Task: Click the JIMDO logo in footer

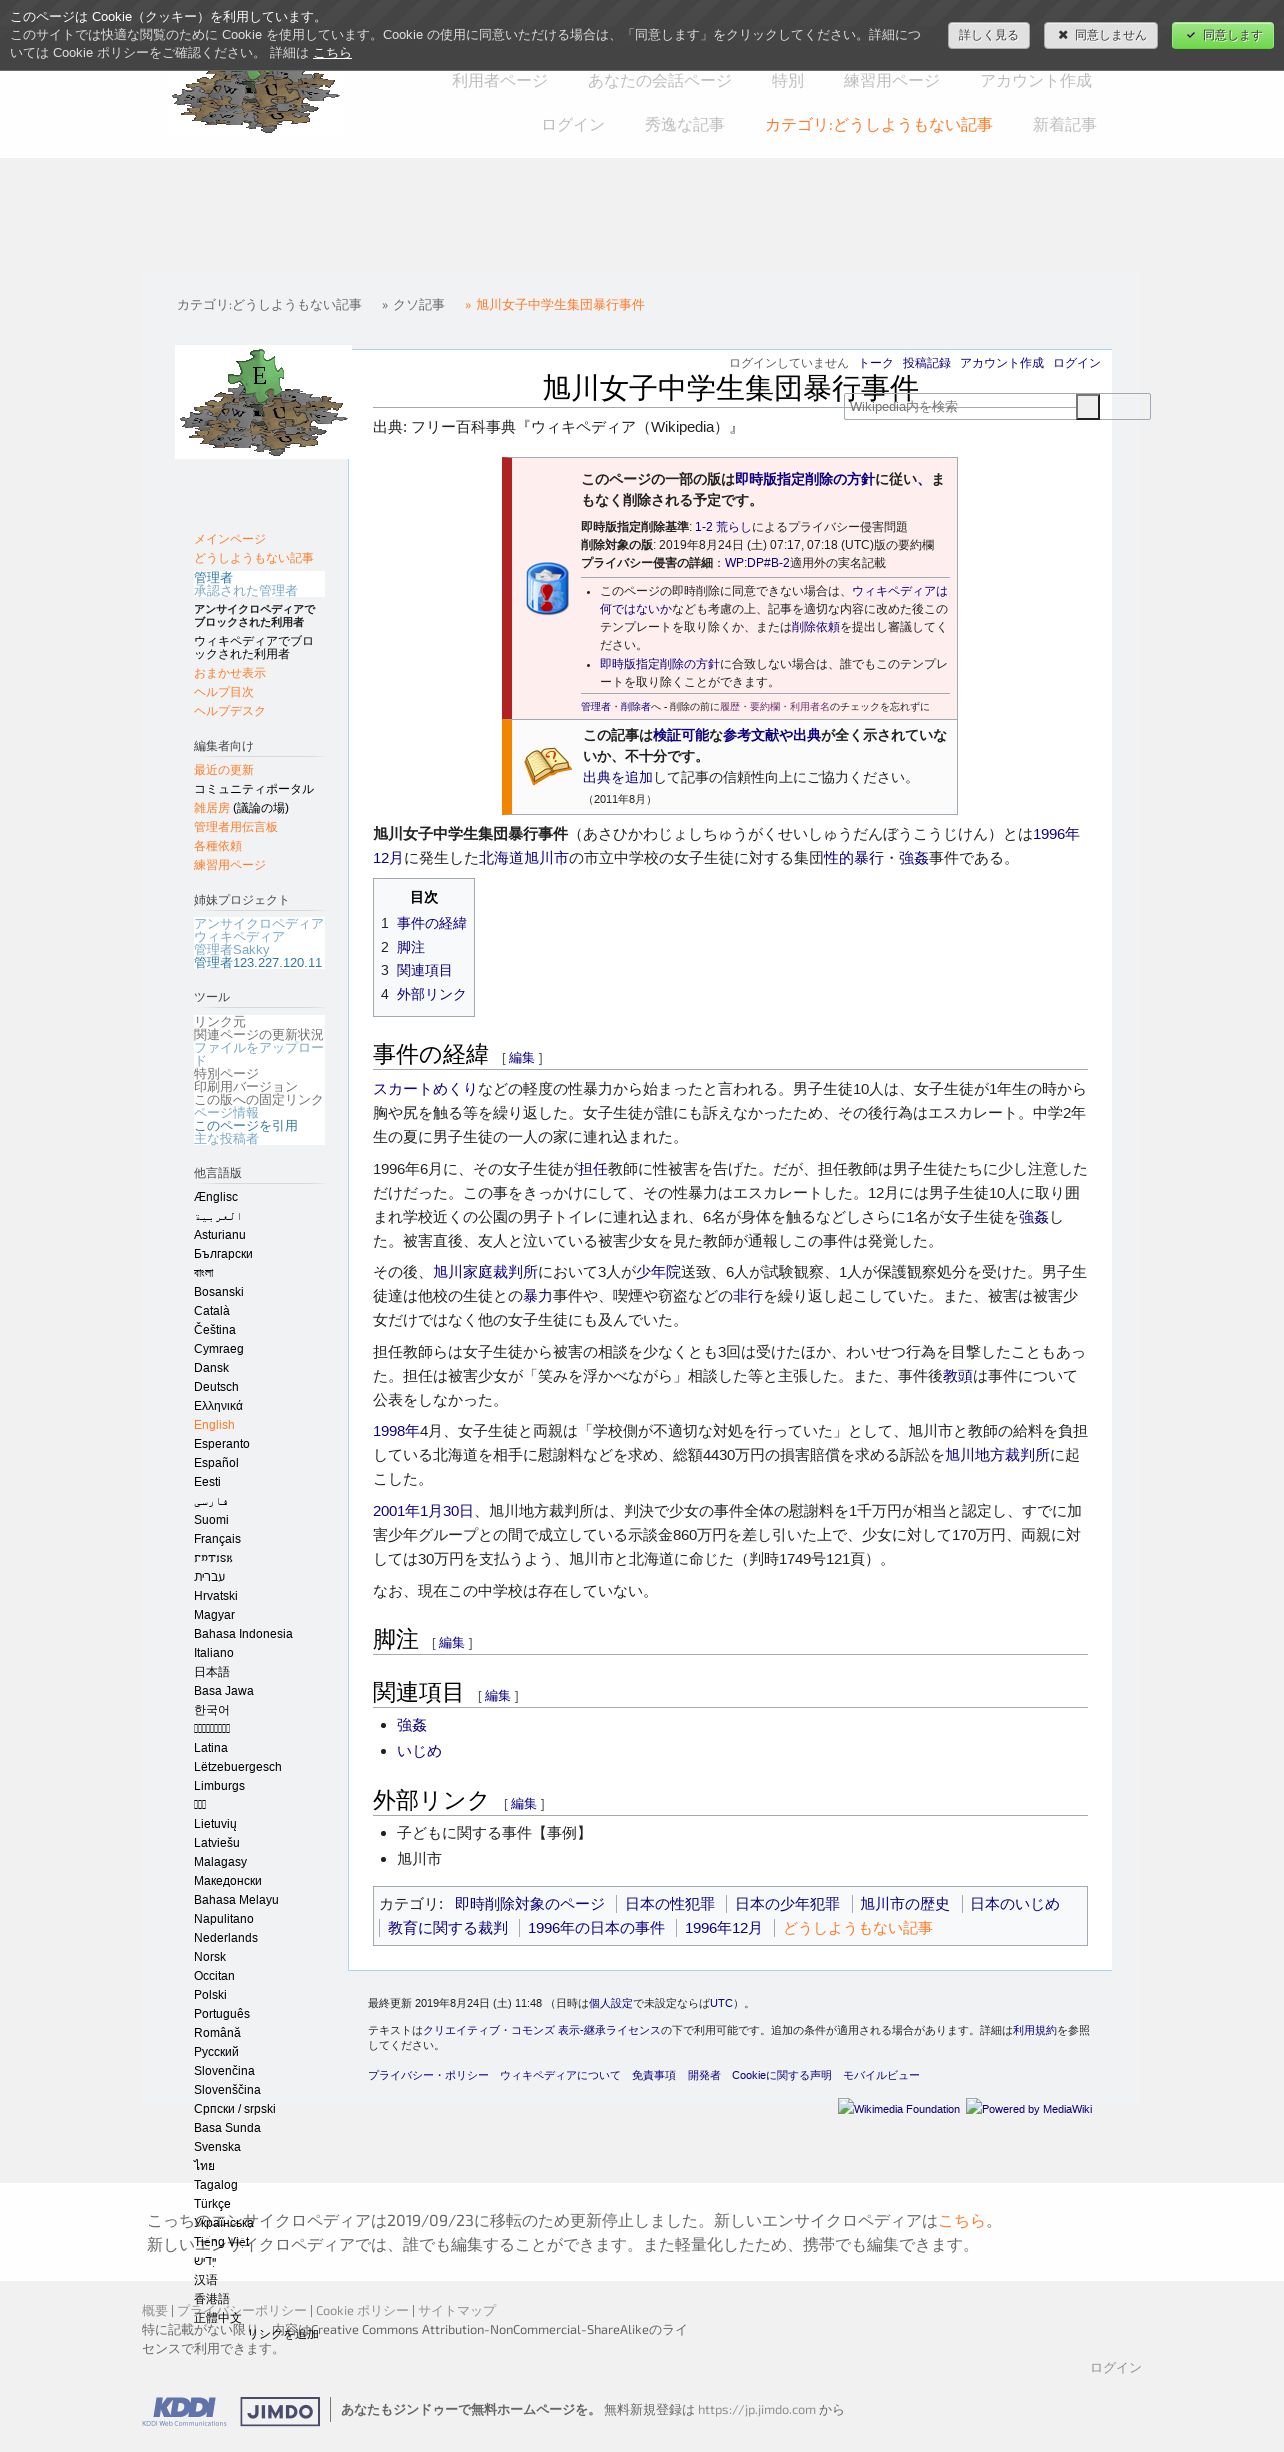Action: coord(280,2411)
